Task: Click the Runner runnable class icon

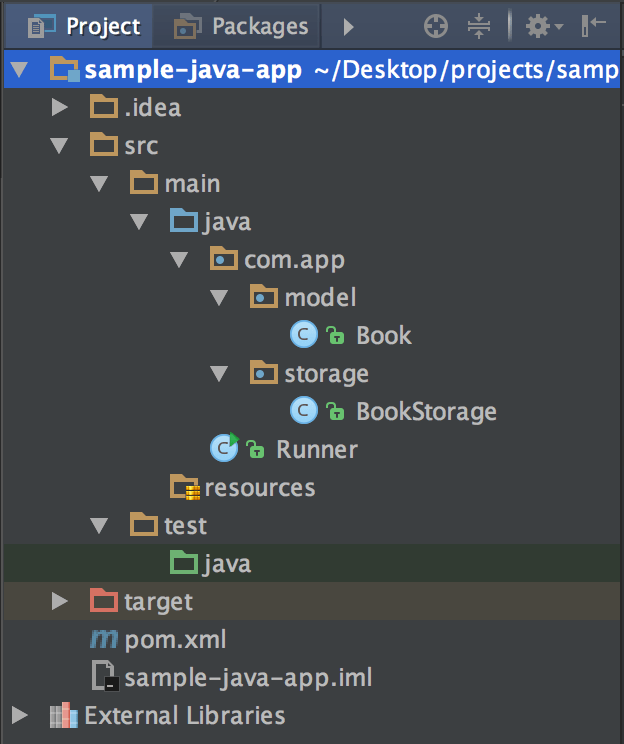Action: click(x=224, y=447)
